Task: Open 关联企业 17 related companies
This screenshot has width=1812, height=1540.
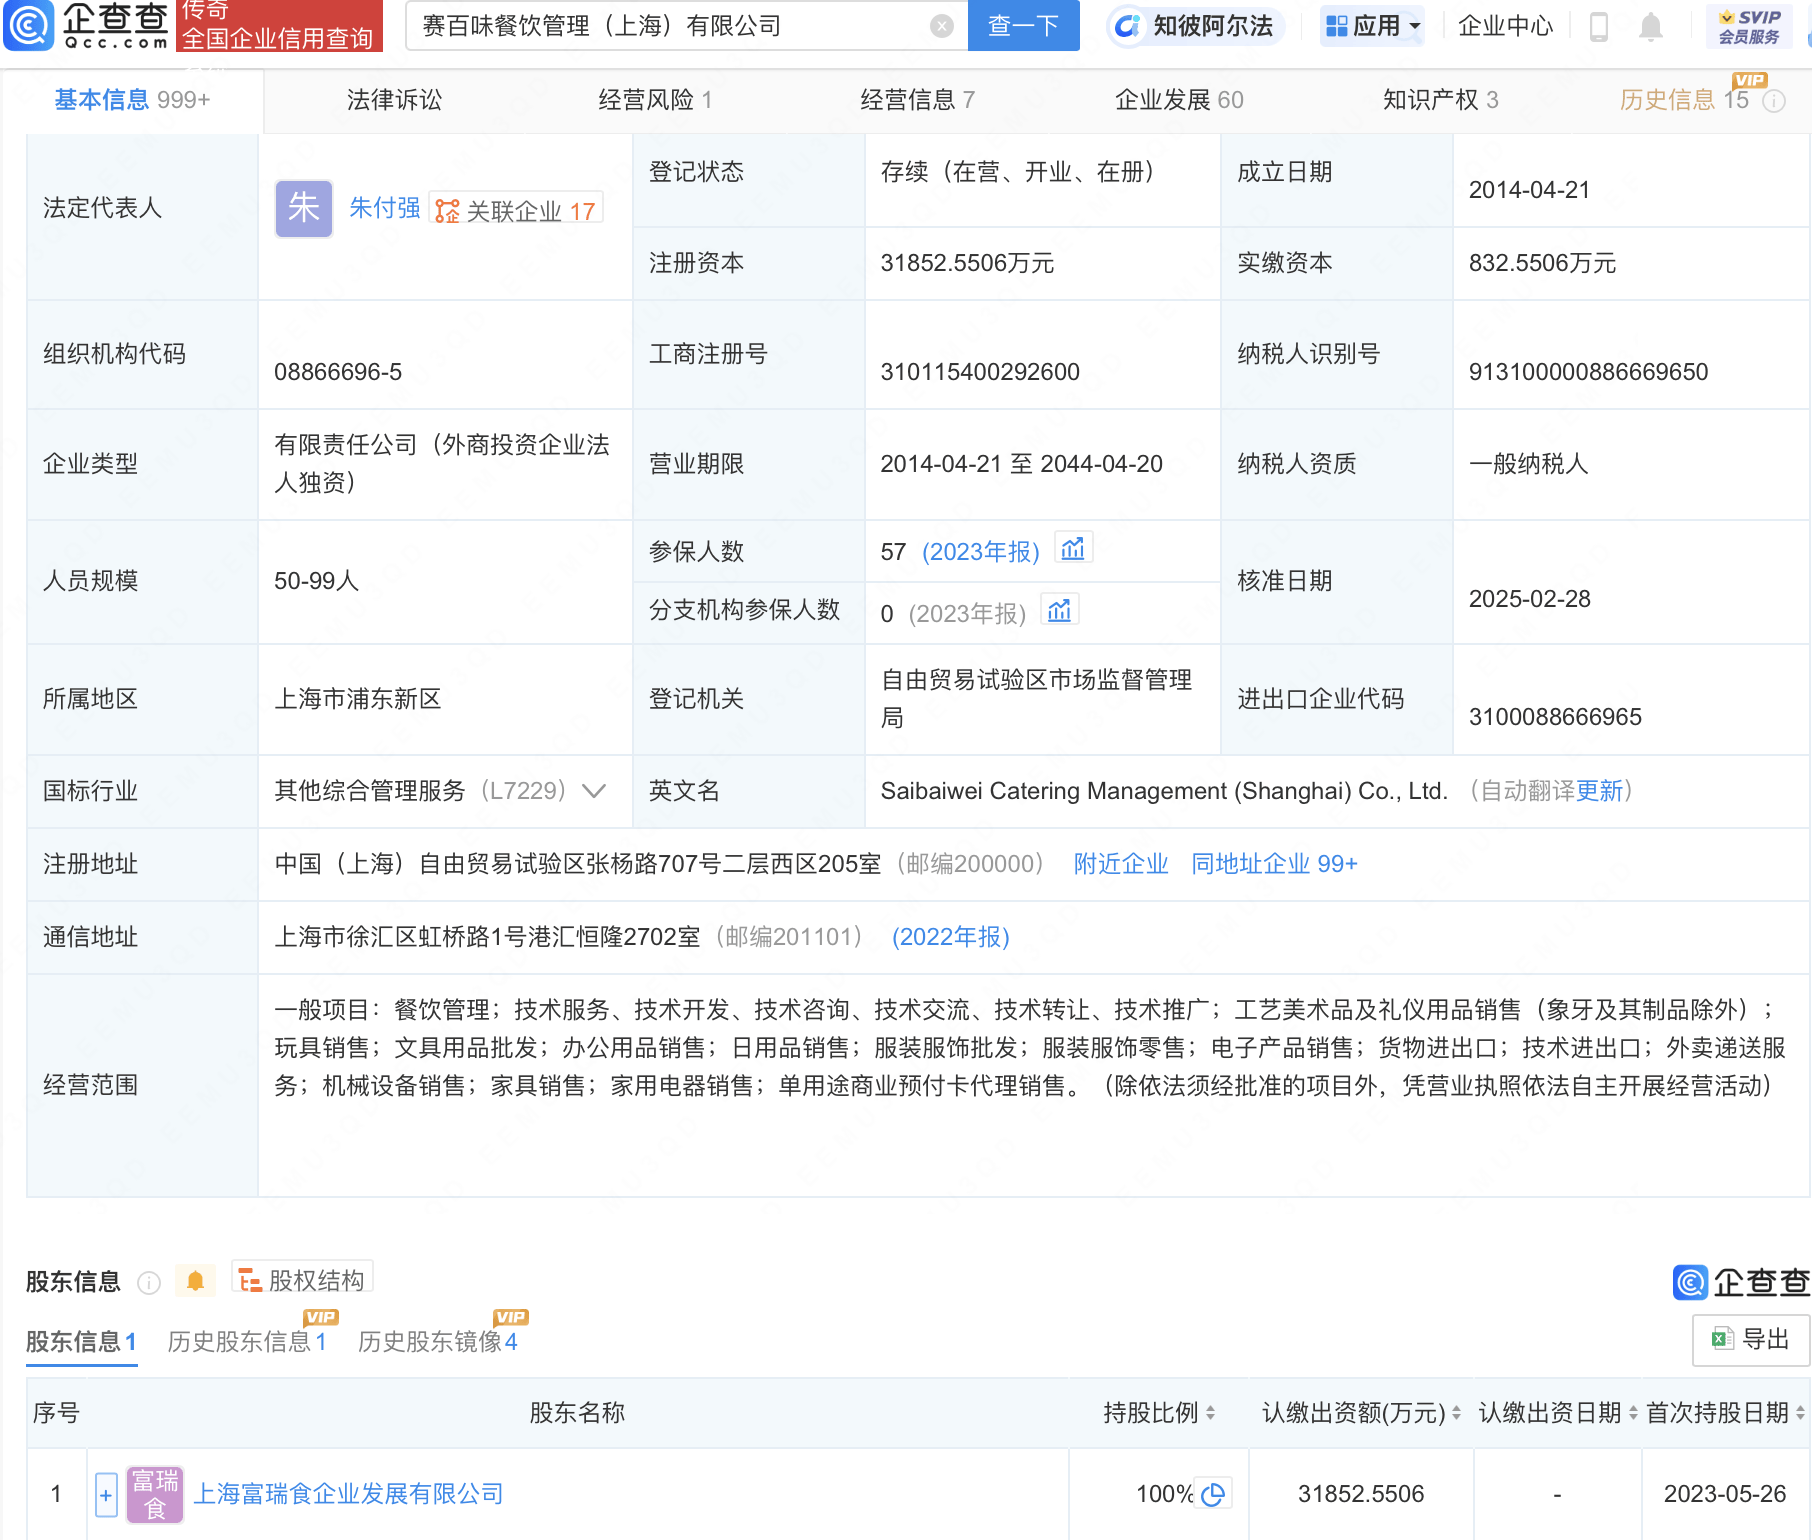Action: click(516, 210)
